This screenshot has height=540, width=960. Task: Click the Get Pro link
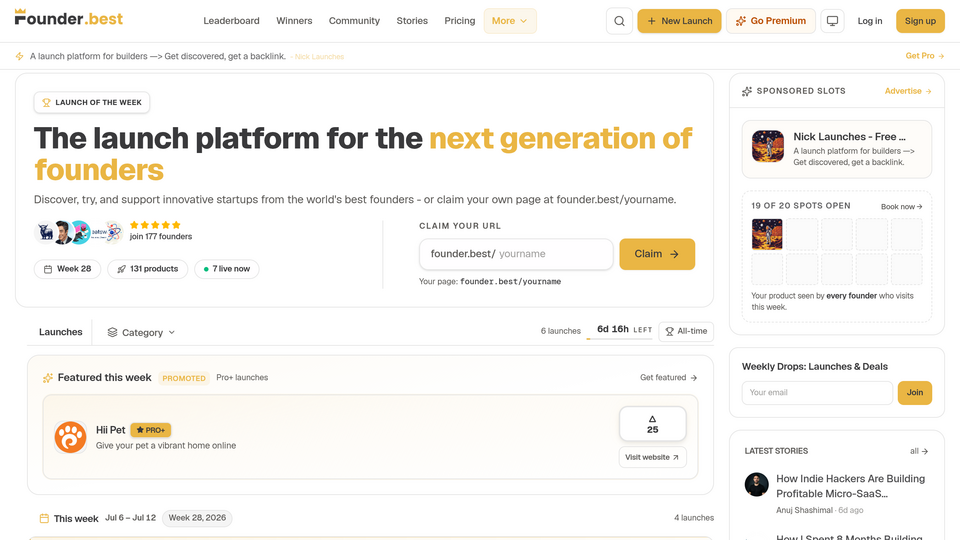[924, 56]
